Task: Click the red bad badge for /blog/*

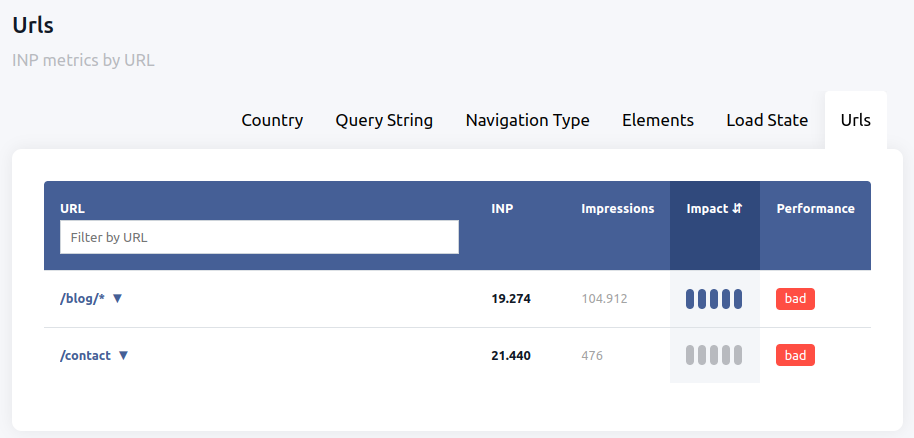Action: [795, 299]
